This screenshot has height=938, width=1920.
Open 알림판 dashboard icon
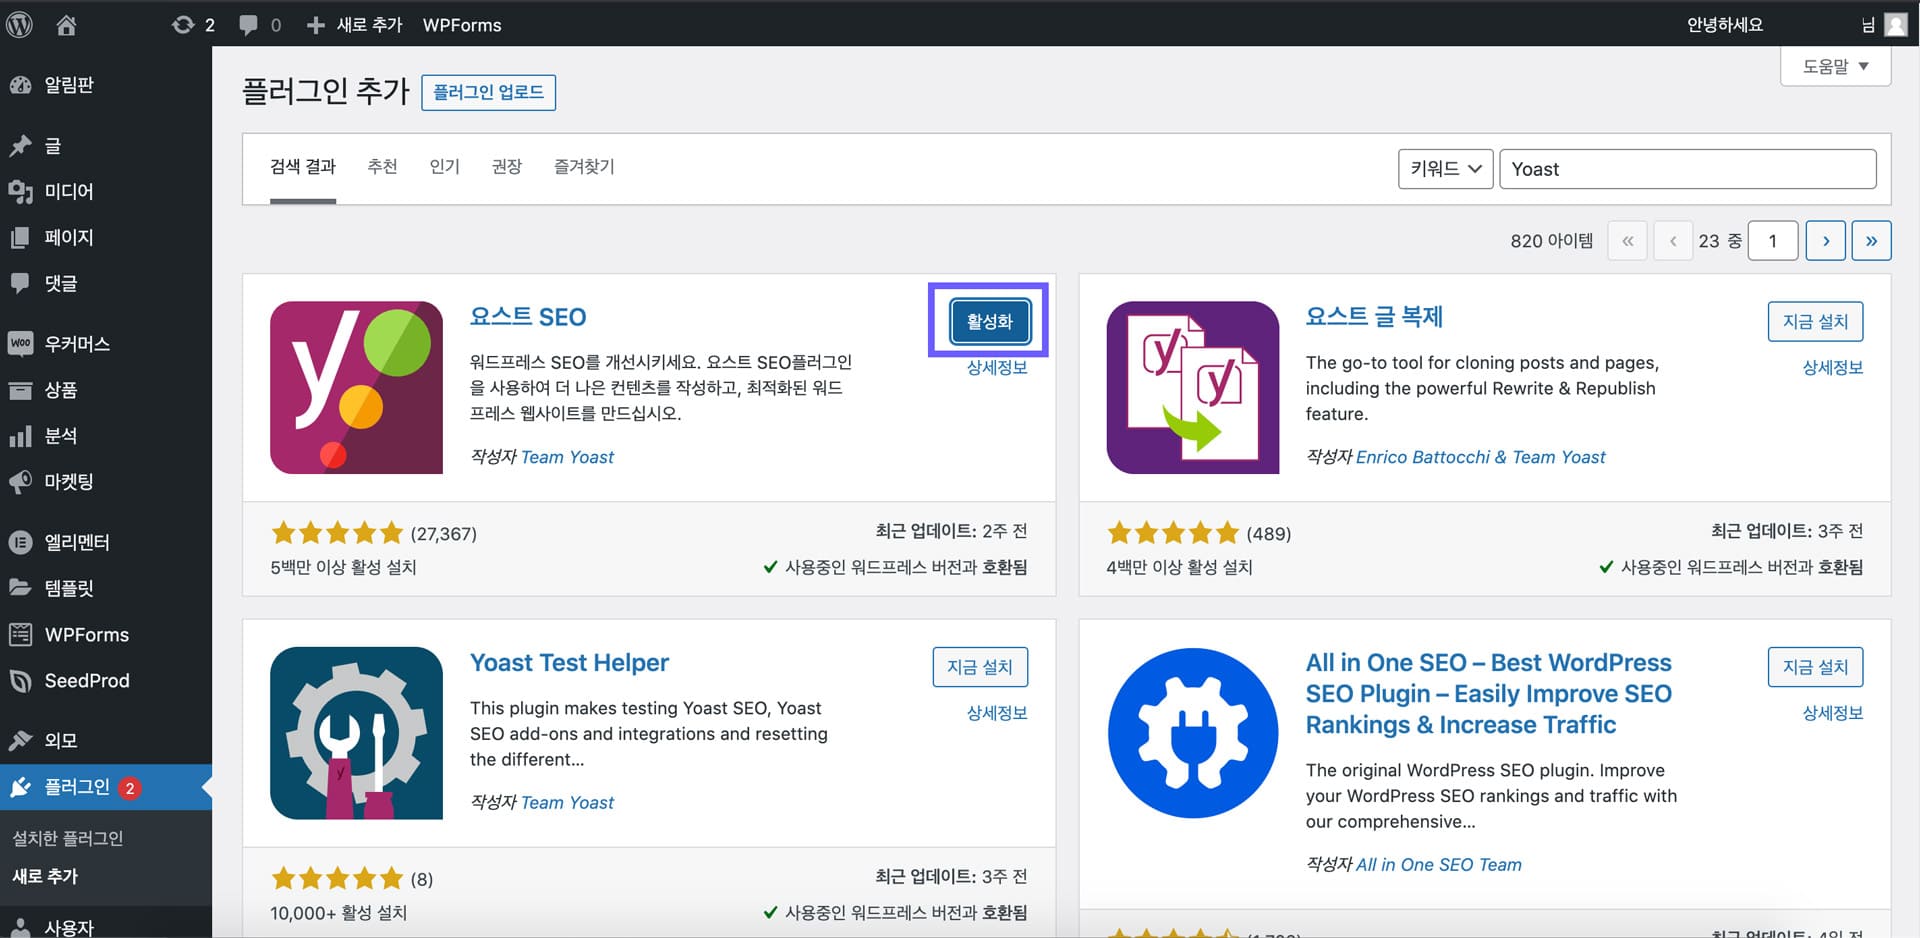20,85
